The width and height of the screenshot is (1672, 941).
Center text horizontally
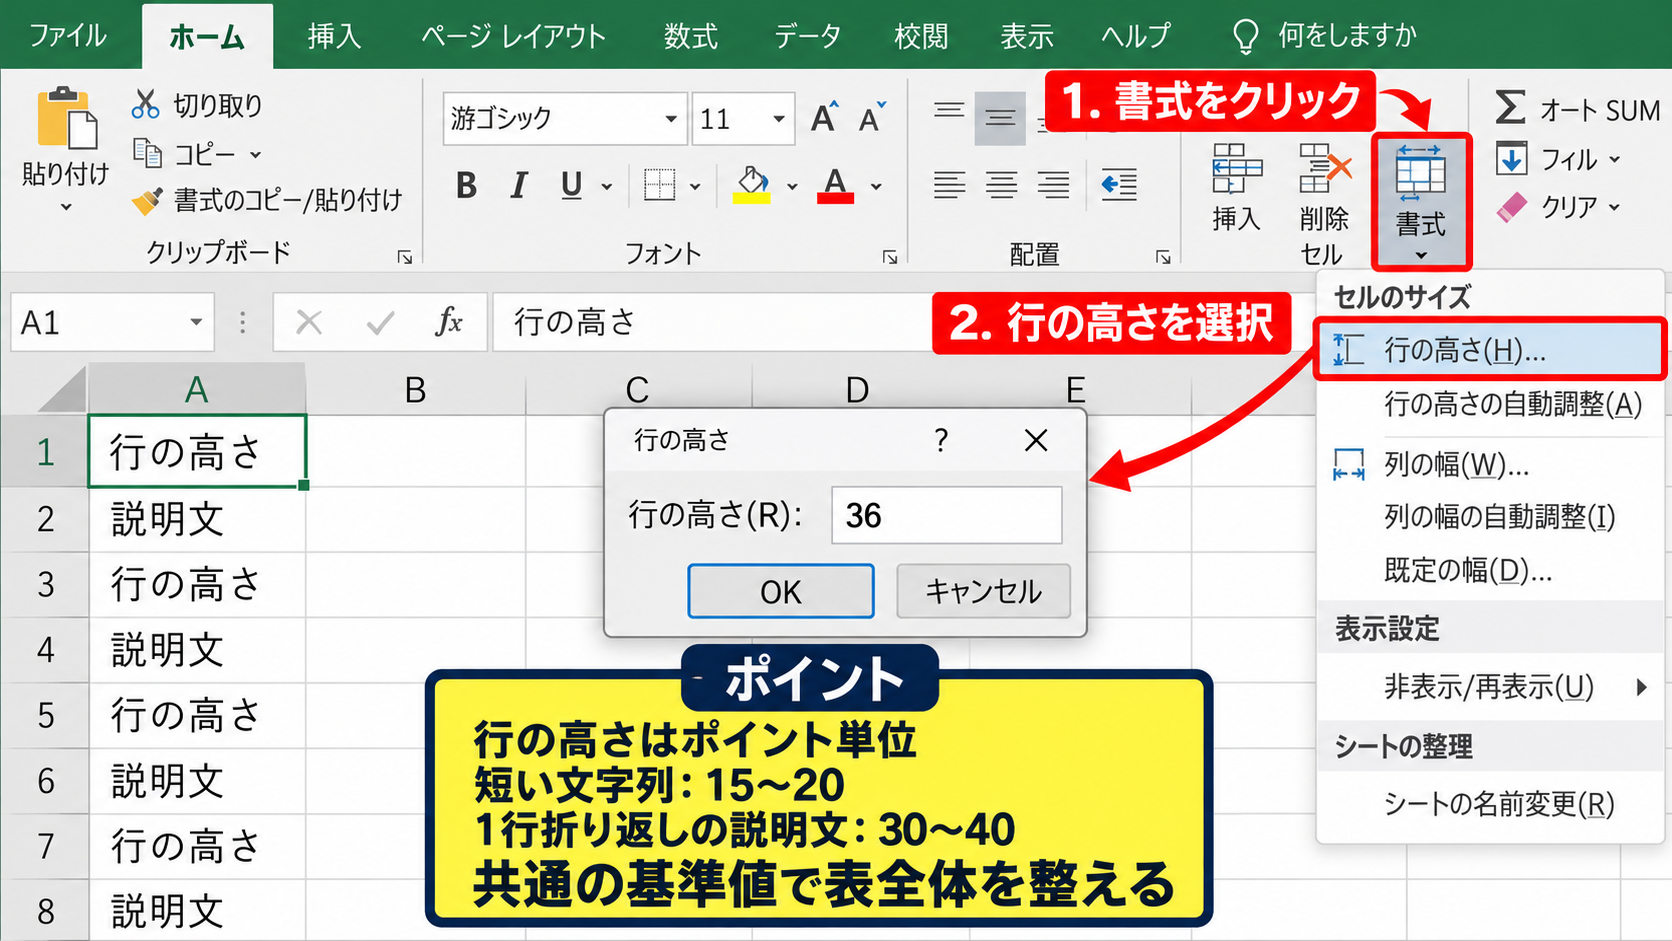[x=1001, y=185]
